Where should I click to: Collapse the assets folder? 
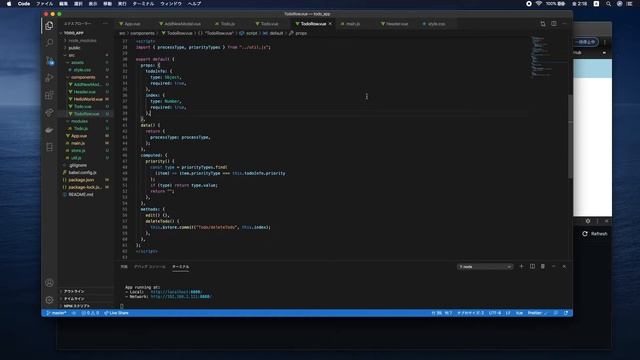[77, 62]
